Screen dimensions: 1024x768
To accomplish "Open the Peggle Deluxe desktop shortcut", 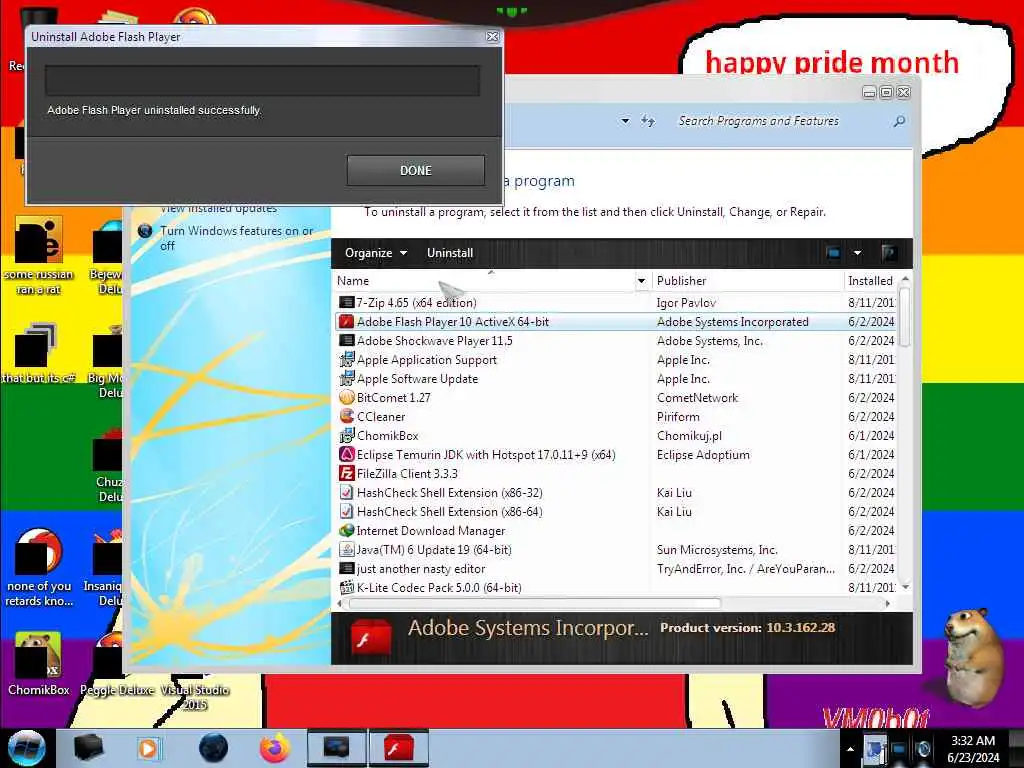I will pos(117,664).
